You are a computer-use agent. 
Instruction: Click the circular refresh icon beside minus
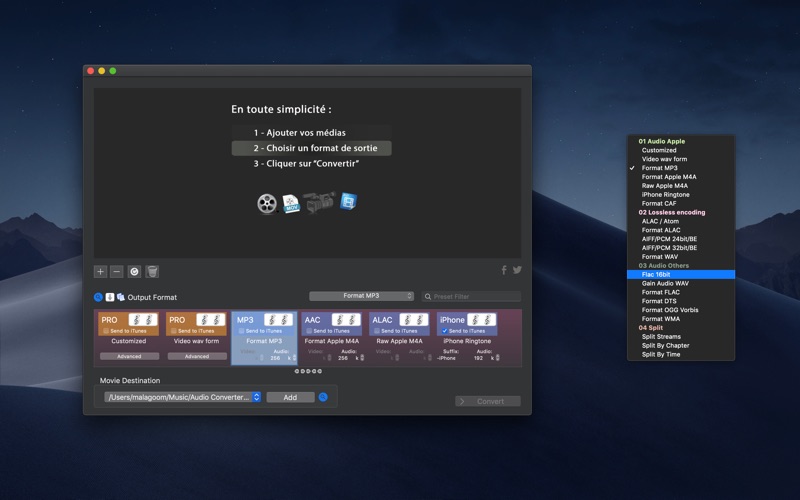[134, 271]
